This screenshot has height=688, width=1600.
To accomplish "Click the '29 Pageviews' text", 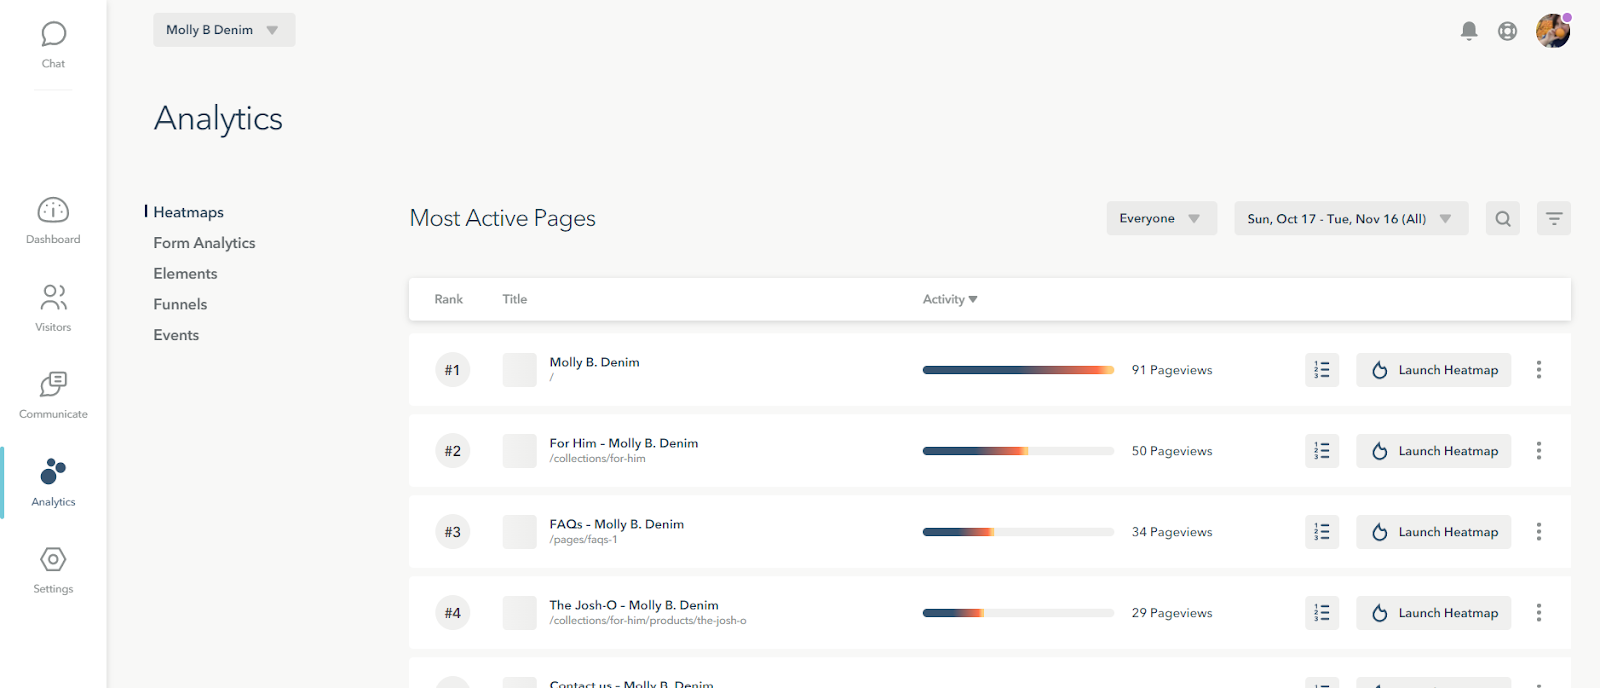I will click(1172, 613).
